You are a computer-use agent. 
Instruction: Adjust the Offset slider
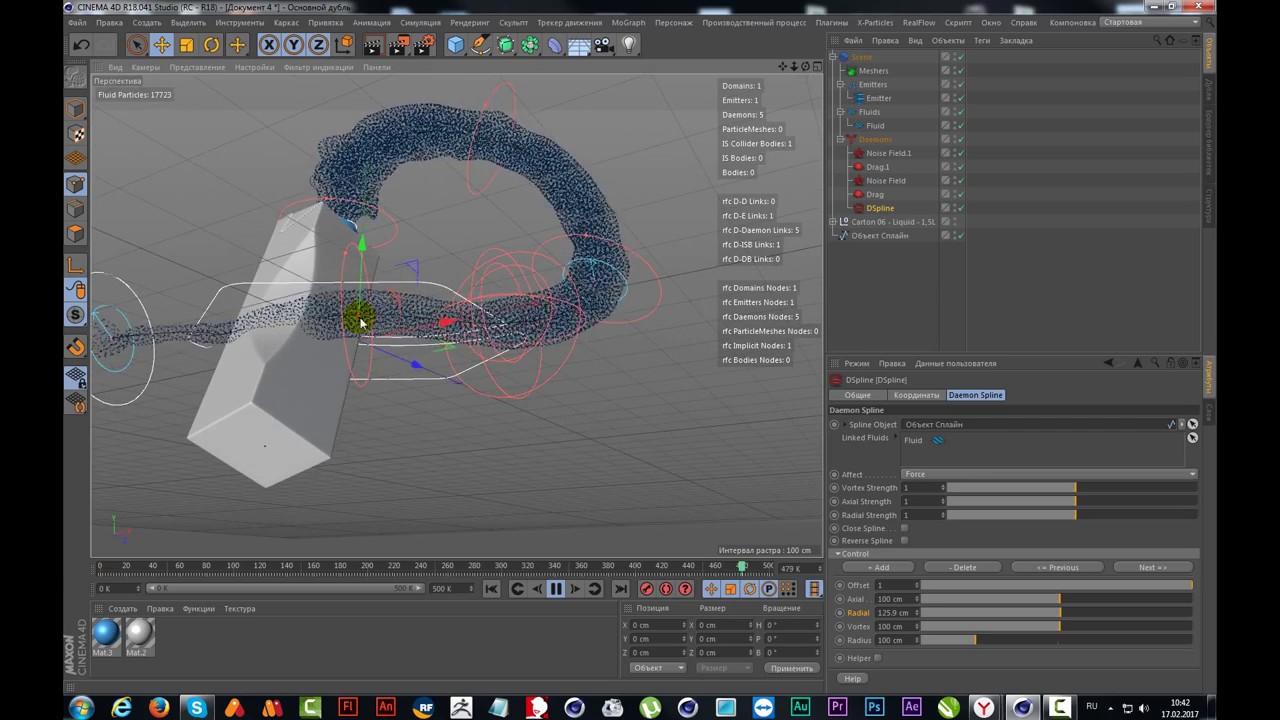[x=1056, y=585]
